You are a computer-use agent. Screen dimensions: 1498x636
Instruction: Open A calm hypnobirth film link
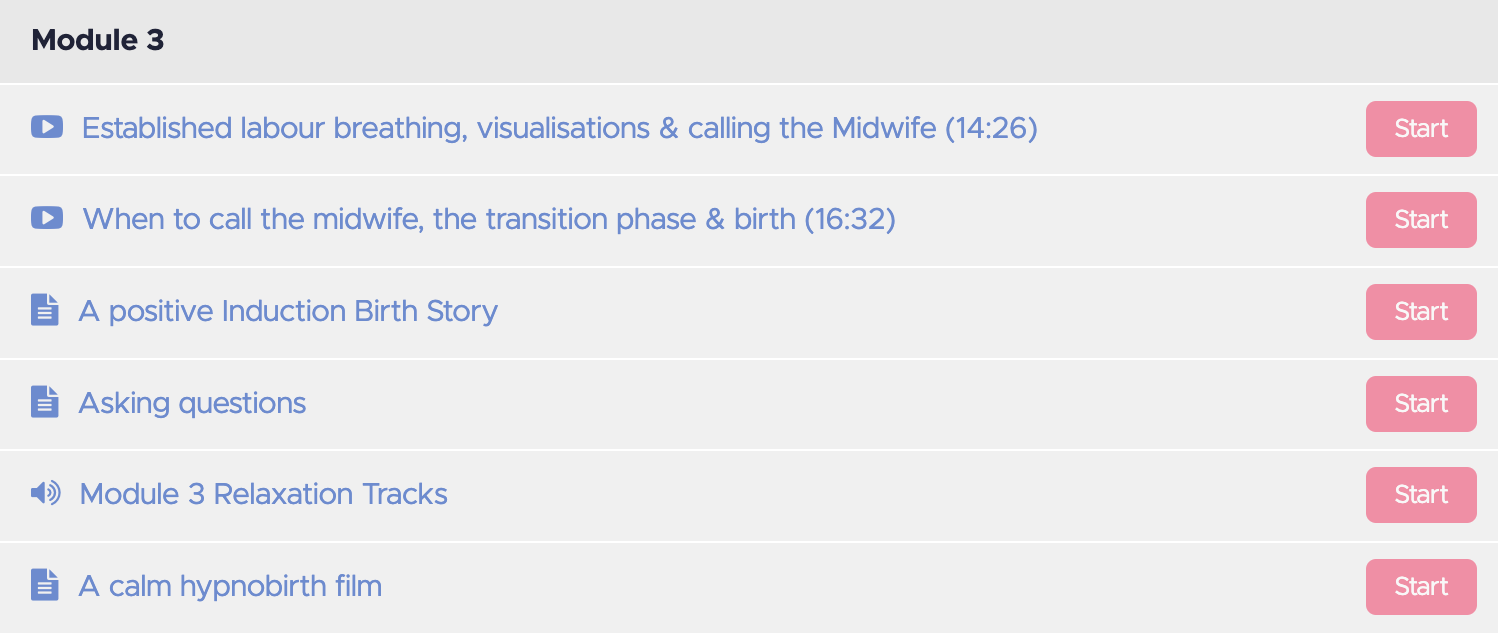(230, 586)
